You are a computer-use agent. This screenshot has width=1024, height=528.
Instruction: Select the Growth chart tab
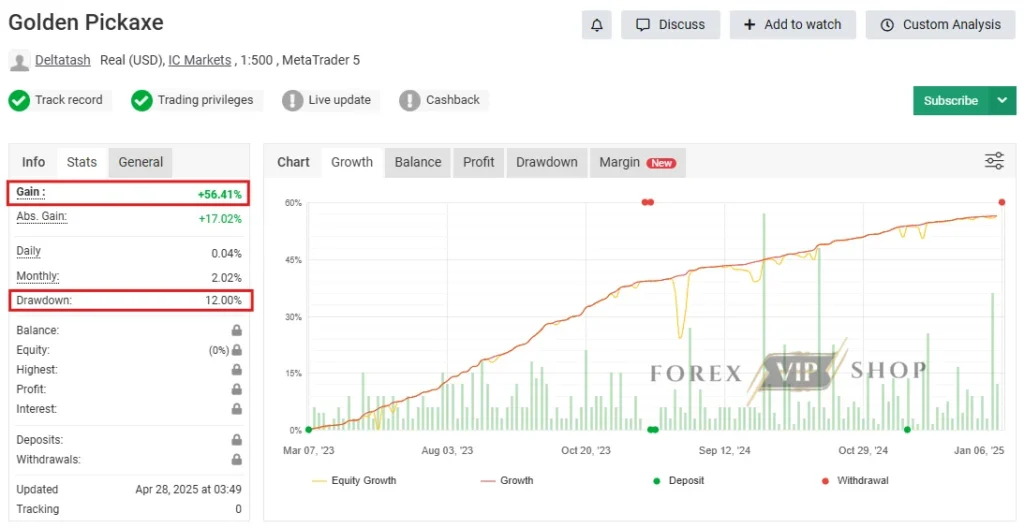(352, 162)
